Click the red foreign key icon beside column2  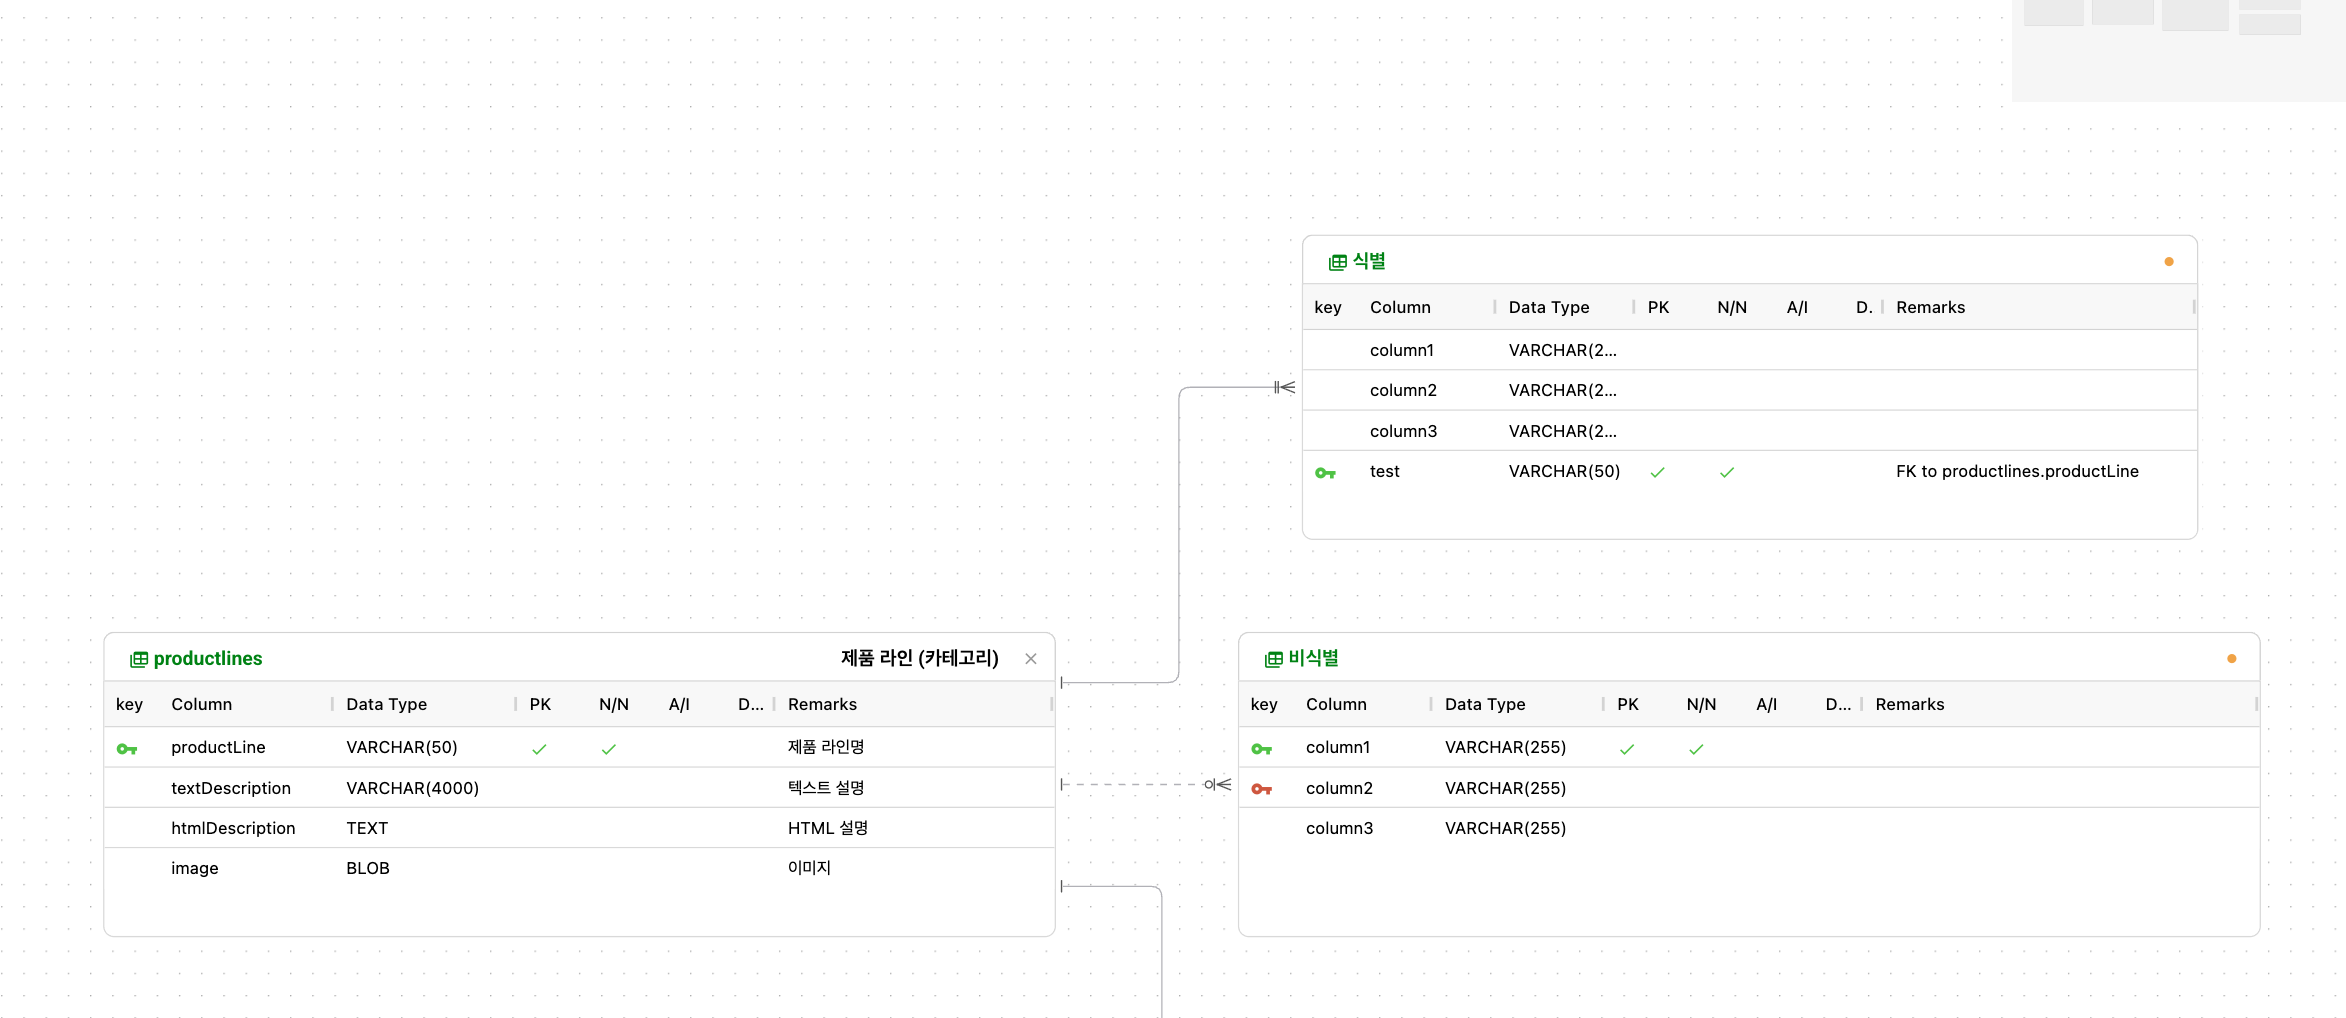coord(1261,789)
